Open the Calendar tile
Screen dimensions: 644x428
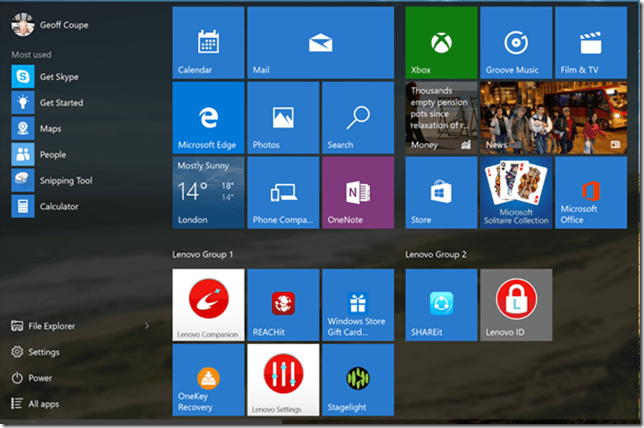[208, 42]
